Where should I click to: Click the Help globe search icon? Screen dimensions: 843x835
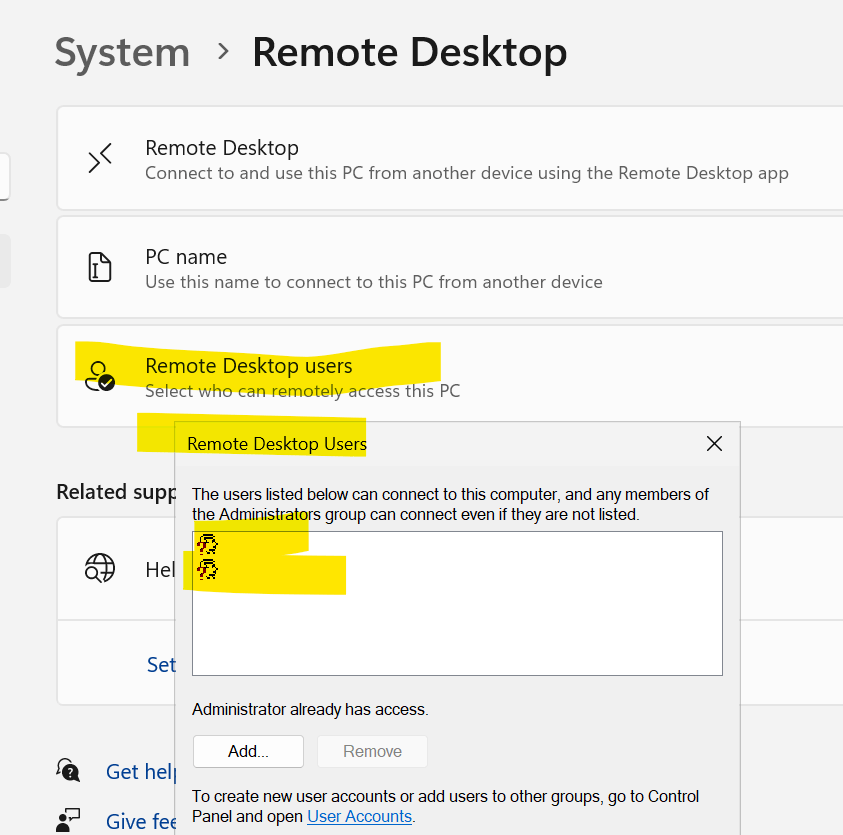click(x=100, y=568)
